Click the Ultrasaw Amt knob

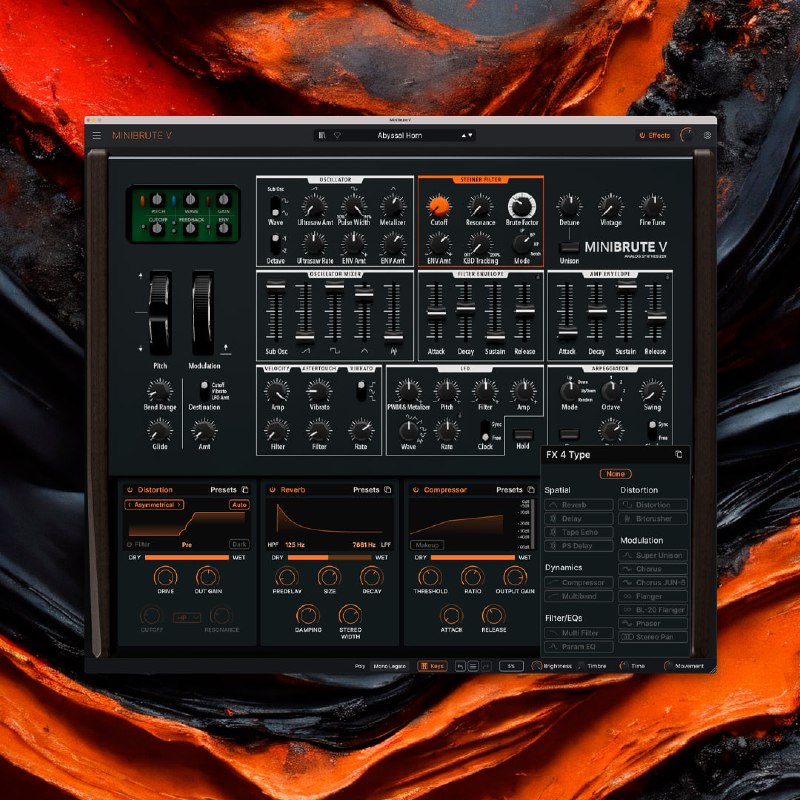(x=314, y=206)
